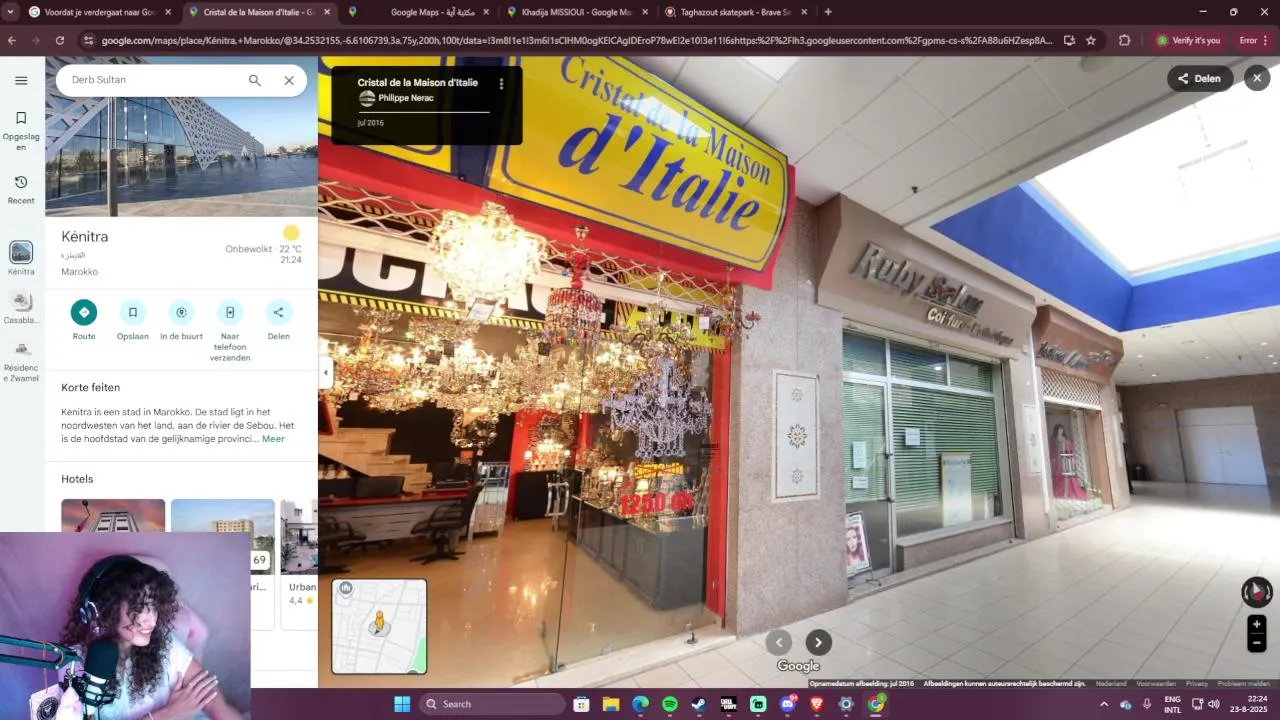Open Steam from the taskbar
The width and height of the screenshot is (1280, 720).
[x=699, y=704]
